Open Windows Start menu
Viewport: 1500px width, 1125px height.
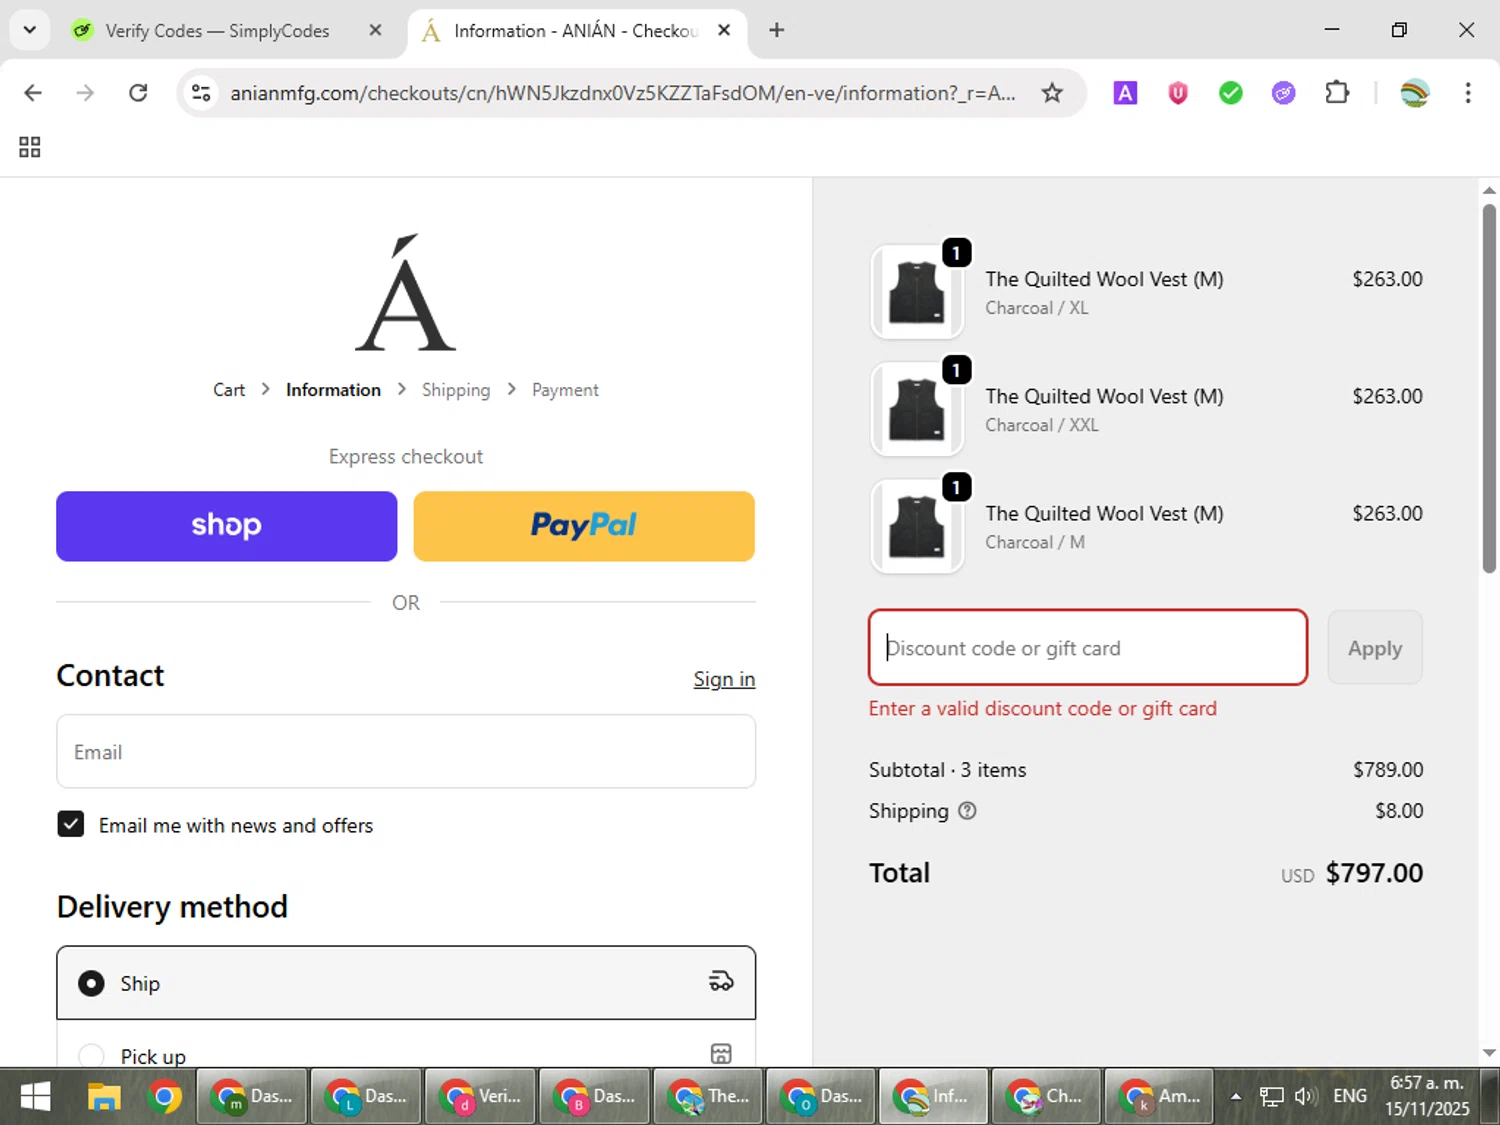pos(35,1097)
